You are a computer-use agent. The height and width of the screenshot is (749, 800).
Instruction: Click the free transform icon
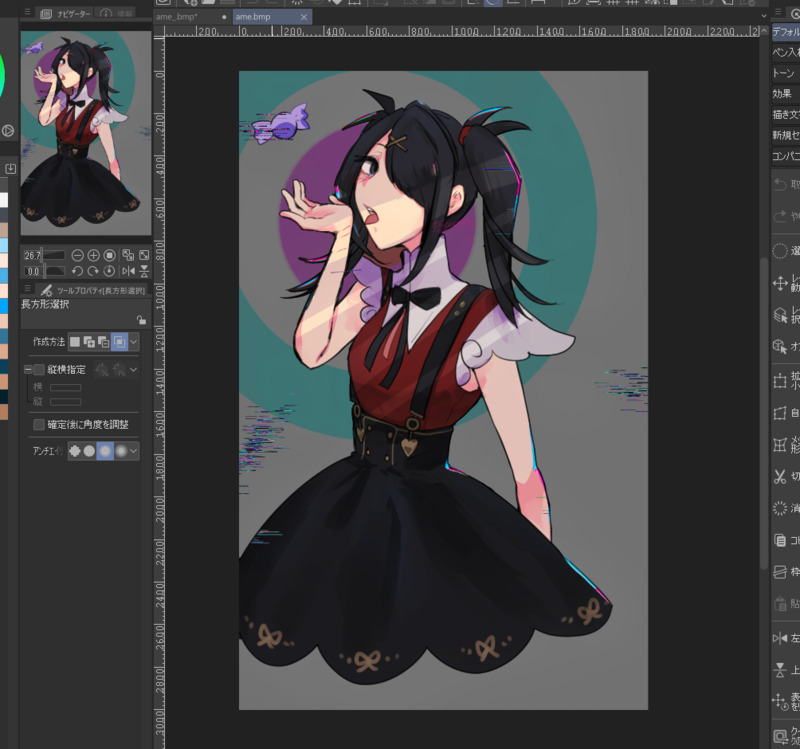[780, 413]
